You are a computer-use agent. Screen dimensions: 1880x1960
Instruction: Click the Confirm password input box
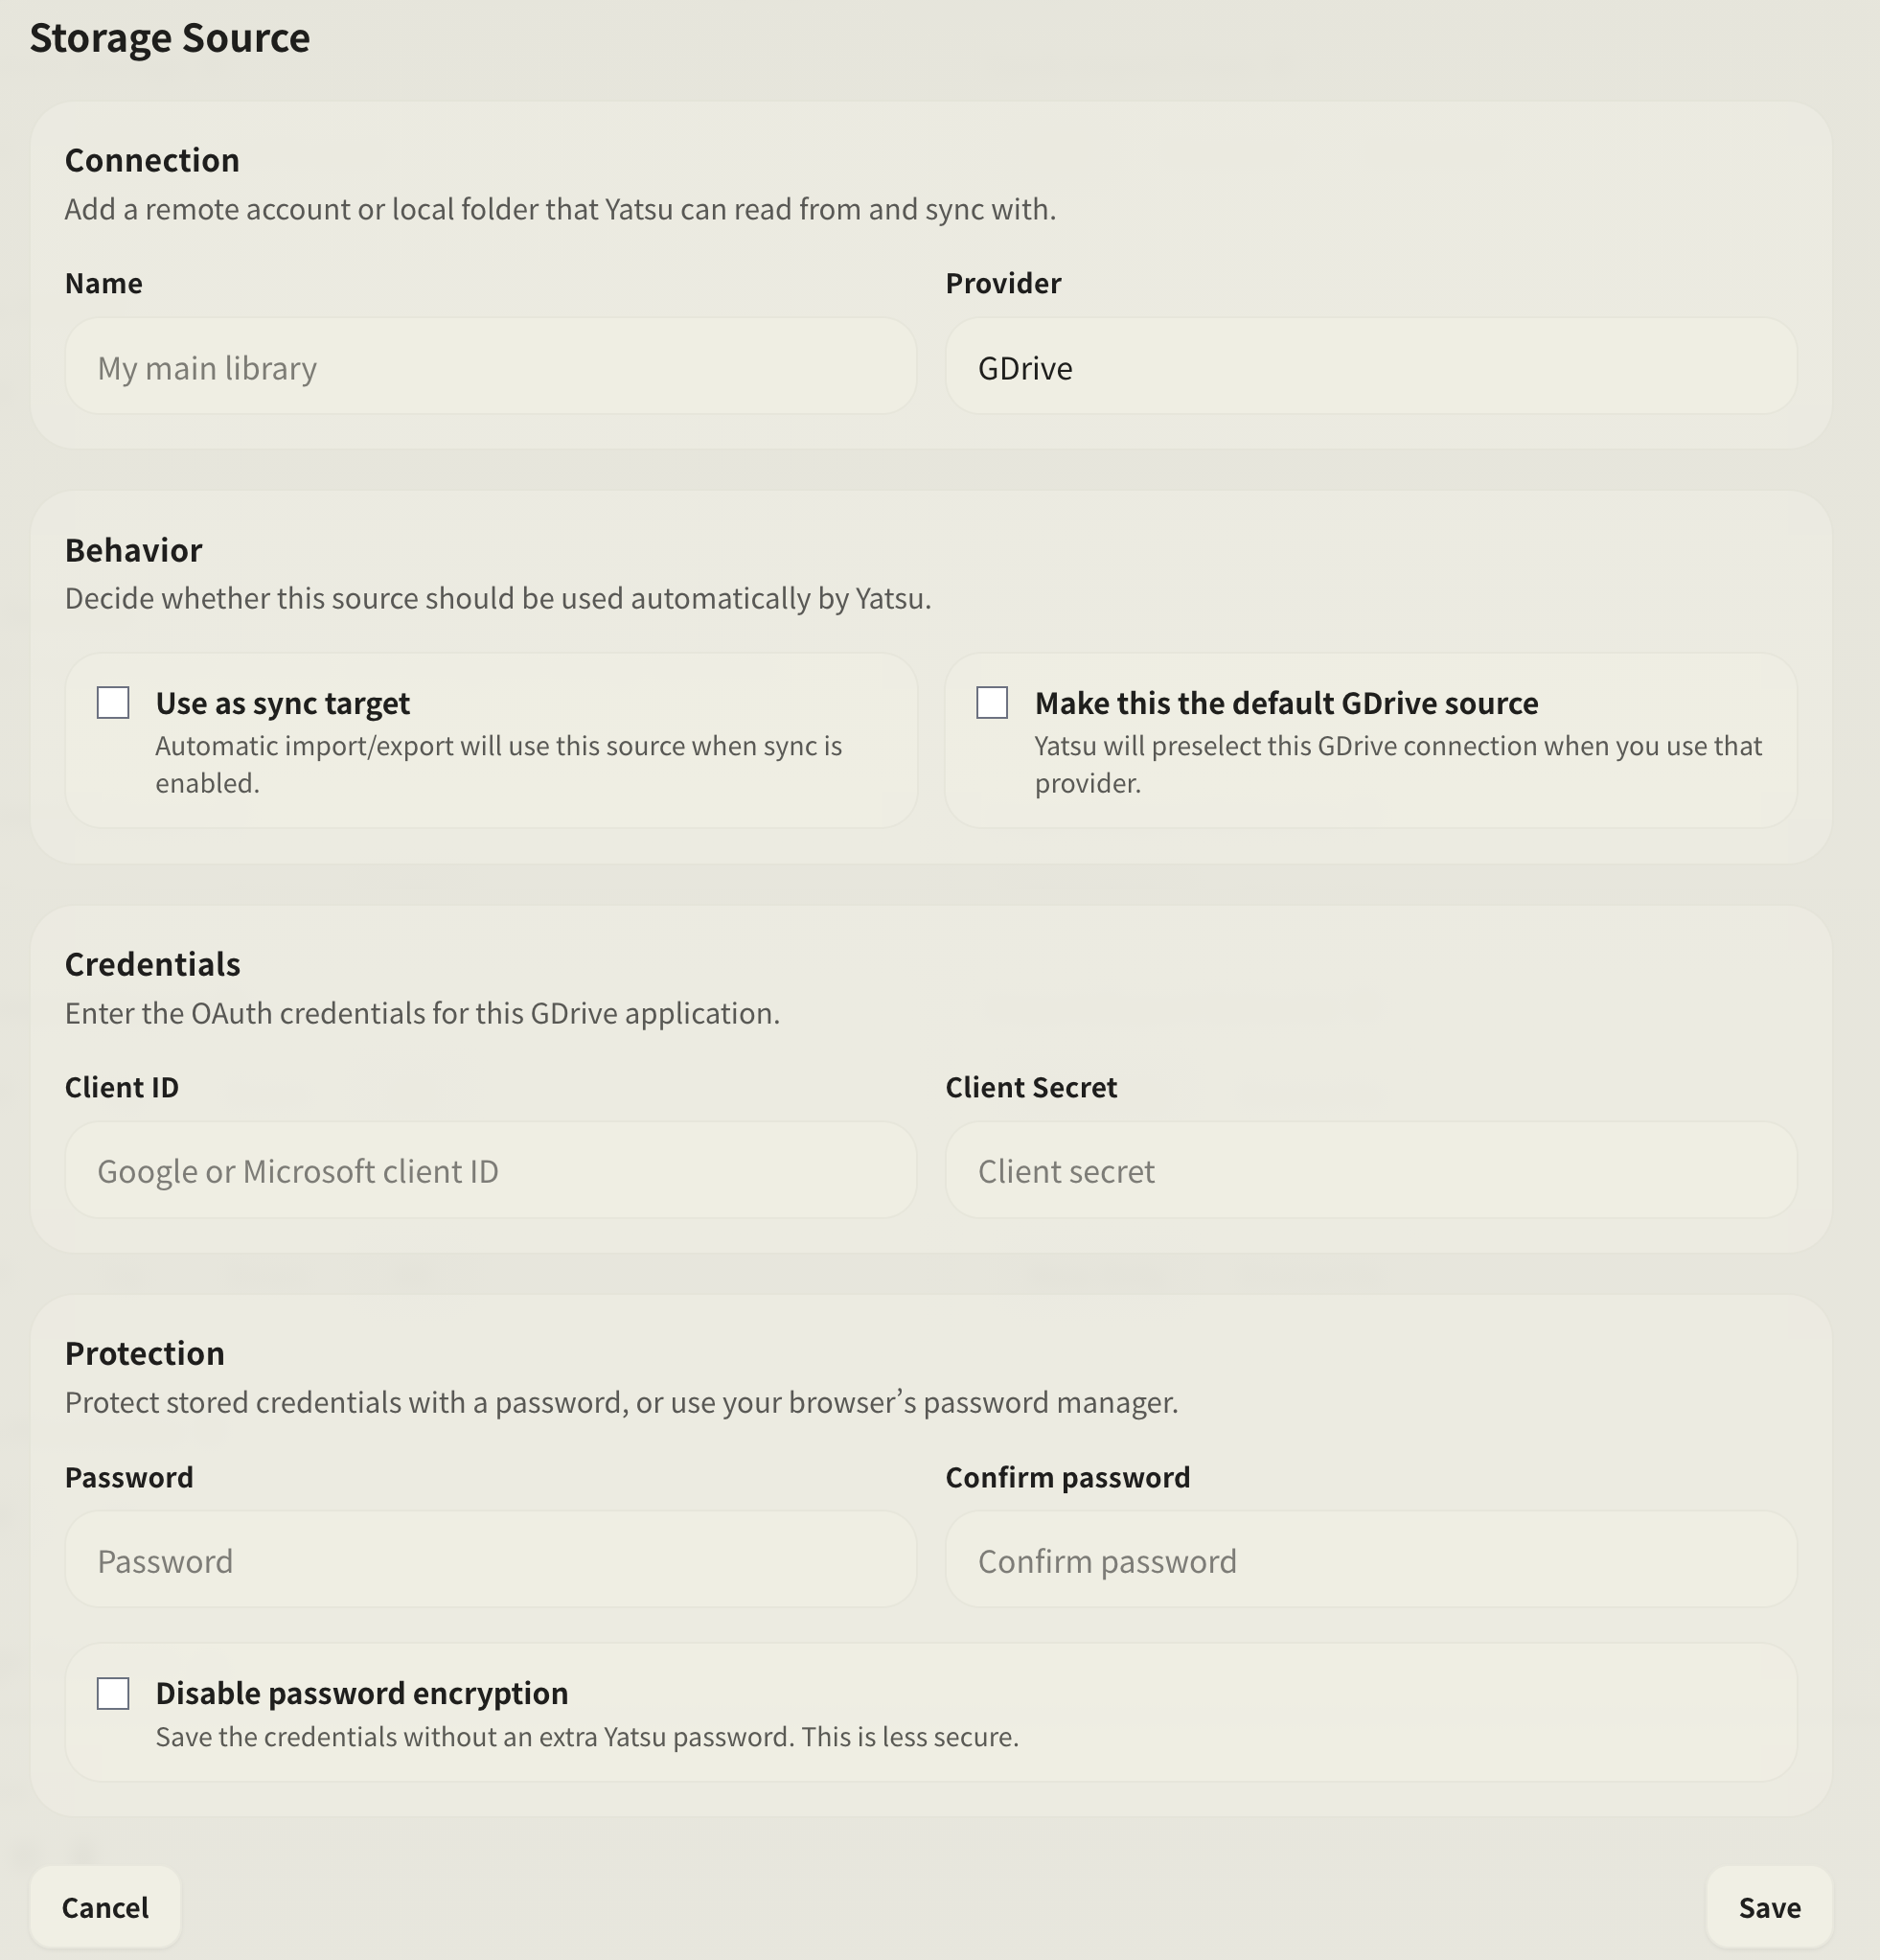pyautogui.click(x=1370, y=1560)
